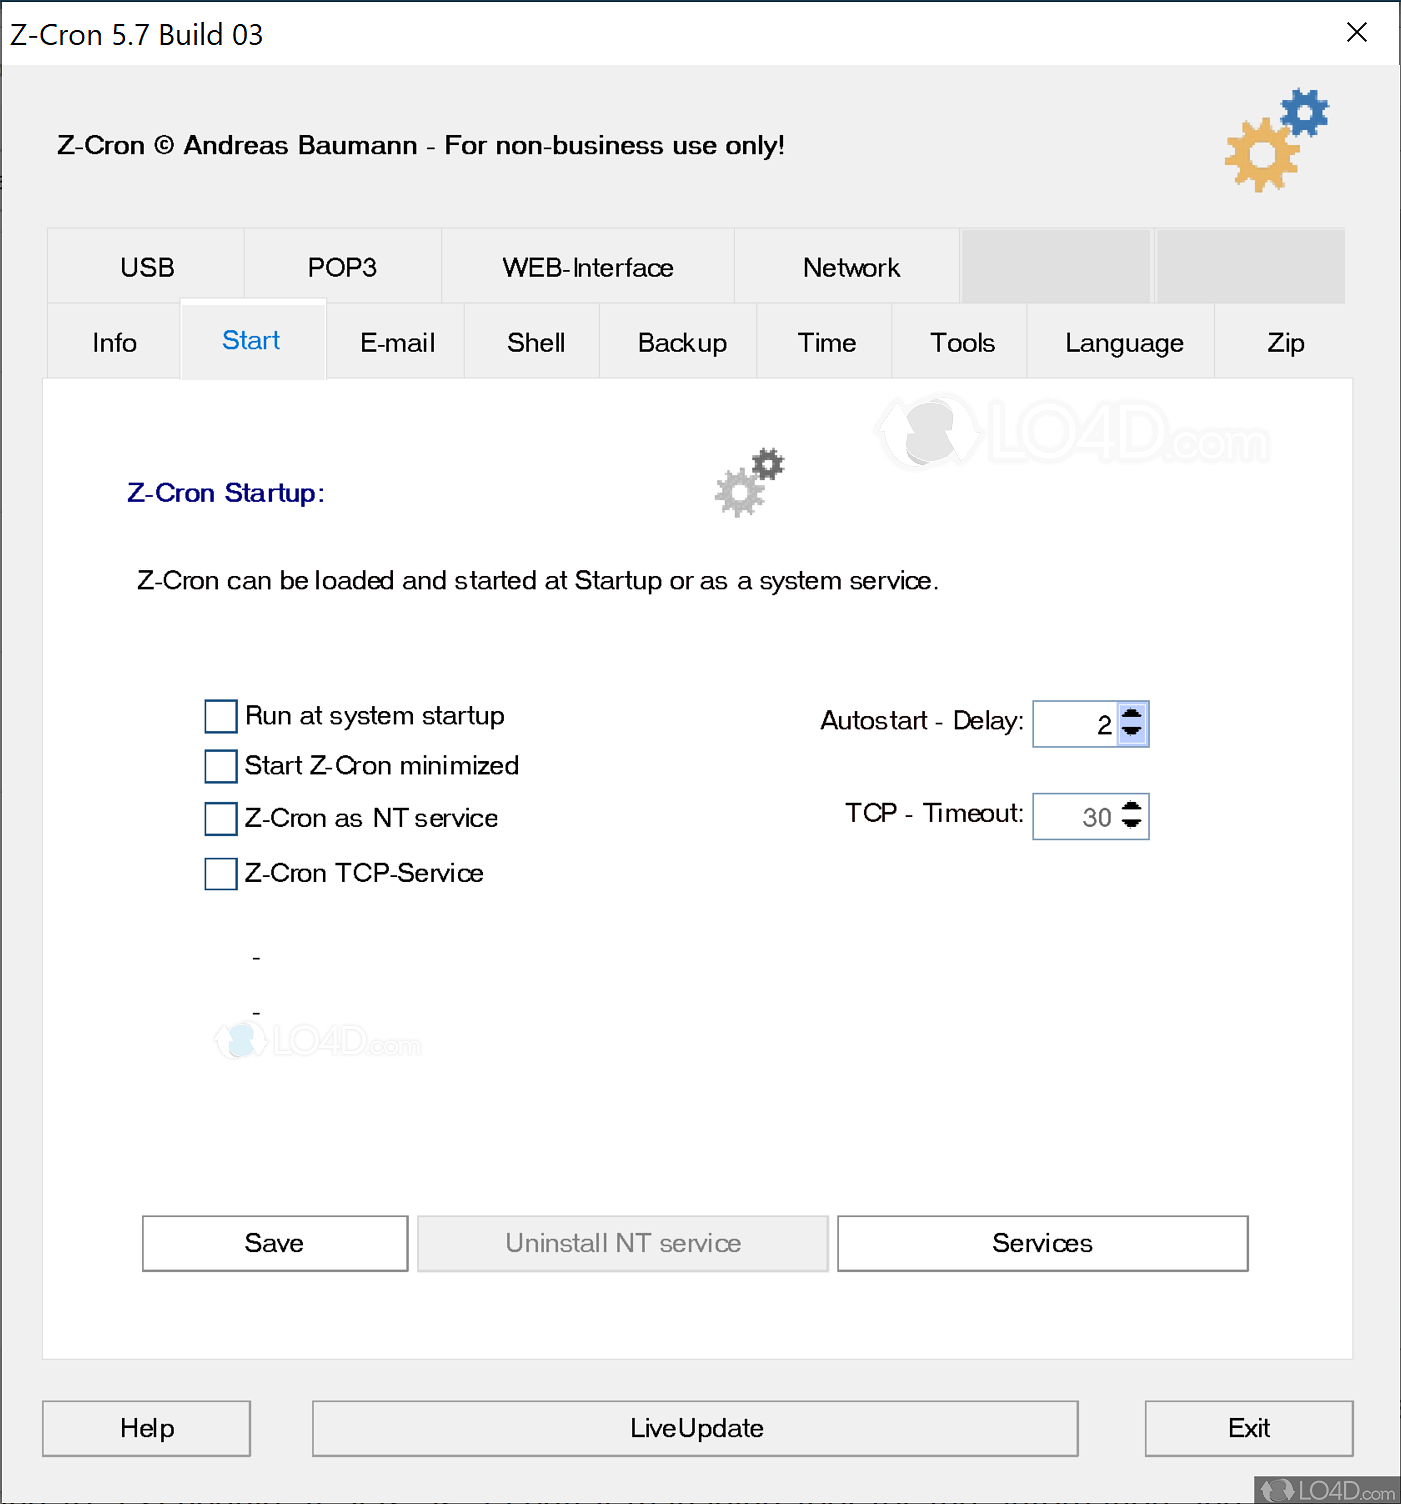The width and height of the screenshot is (1401, 1504).
Task: Open the USB tab
Action: pyautogui.click(x=147, y=267)
